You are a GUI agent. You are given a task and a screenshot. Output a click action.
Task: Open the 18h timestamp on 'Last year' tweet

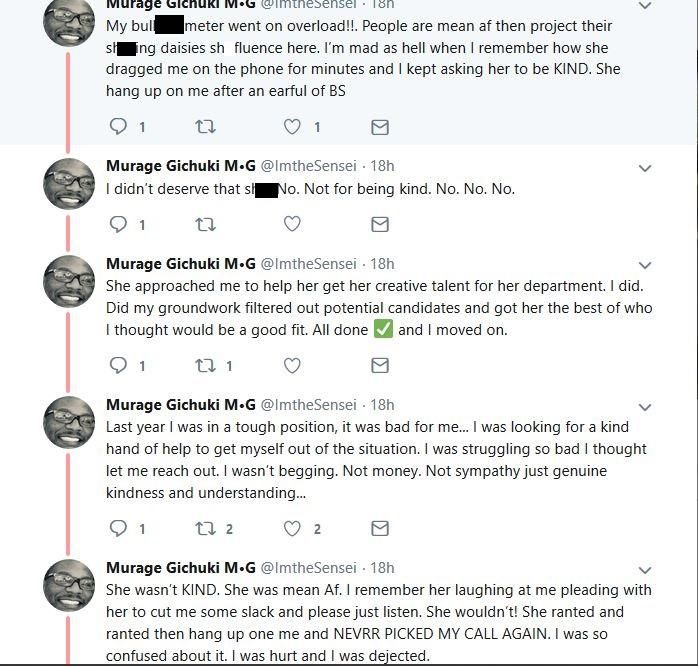coord(382,405)
